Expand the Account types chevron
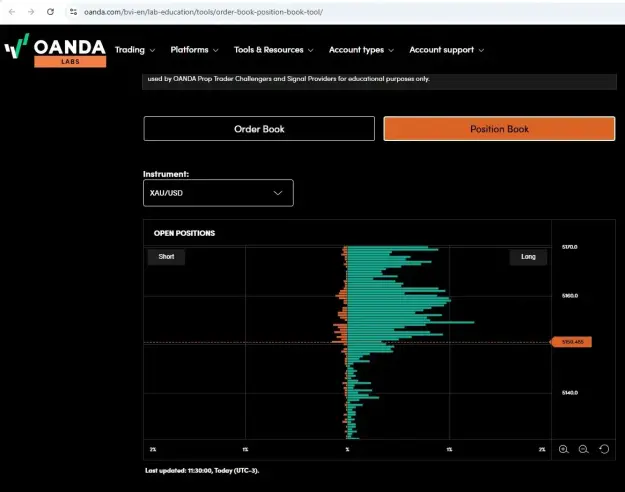 (391, 50)
